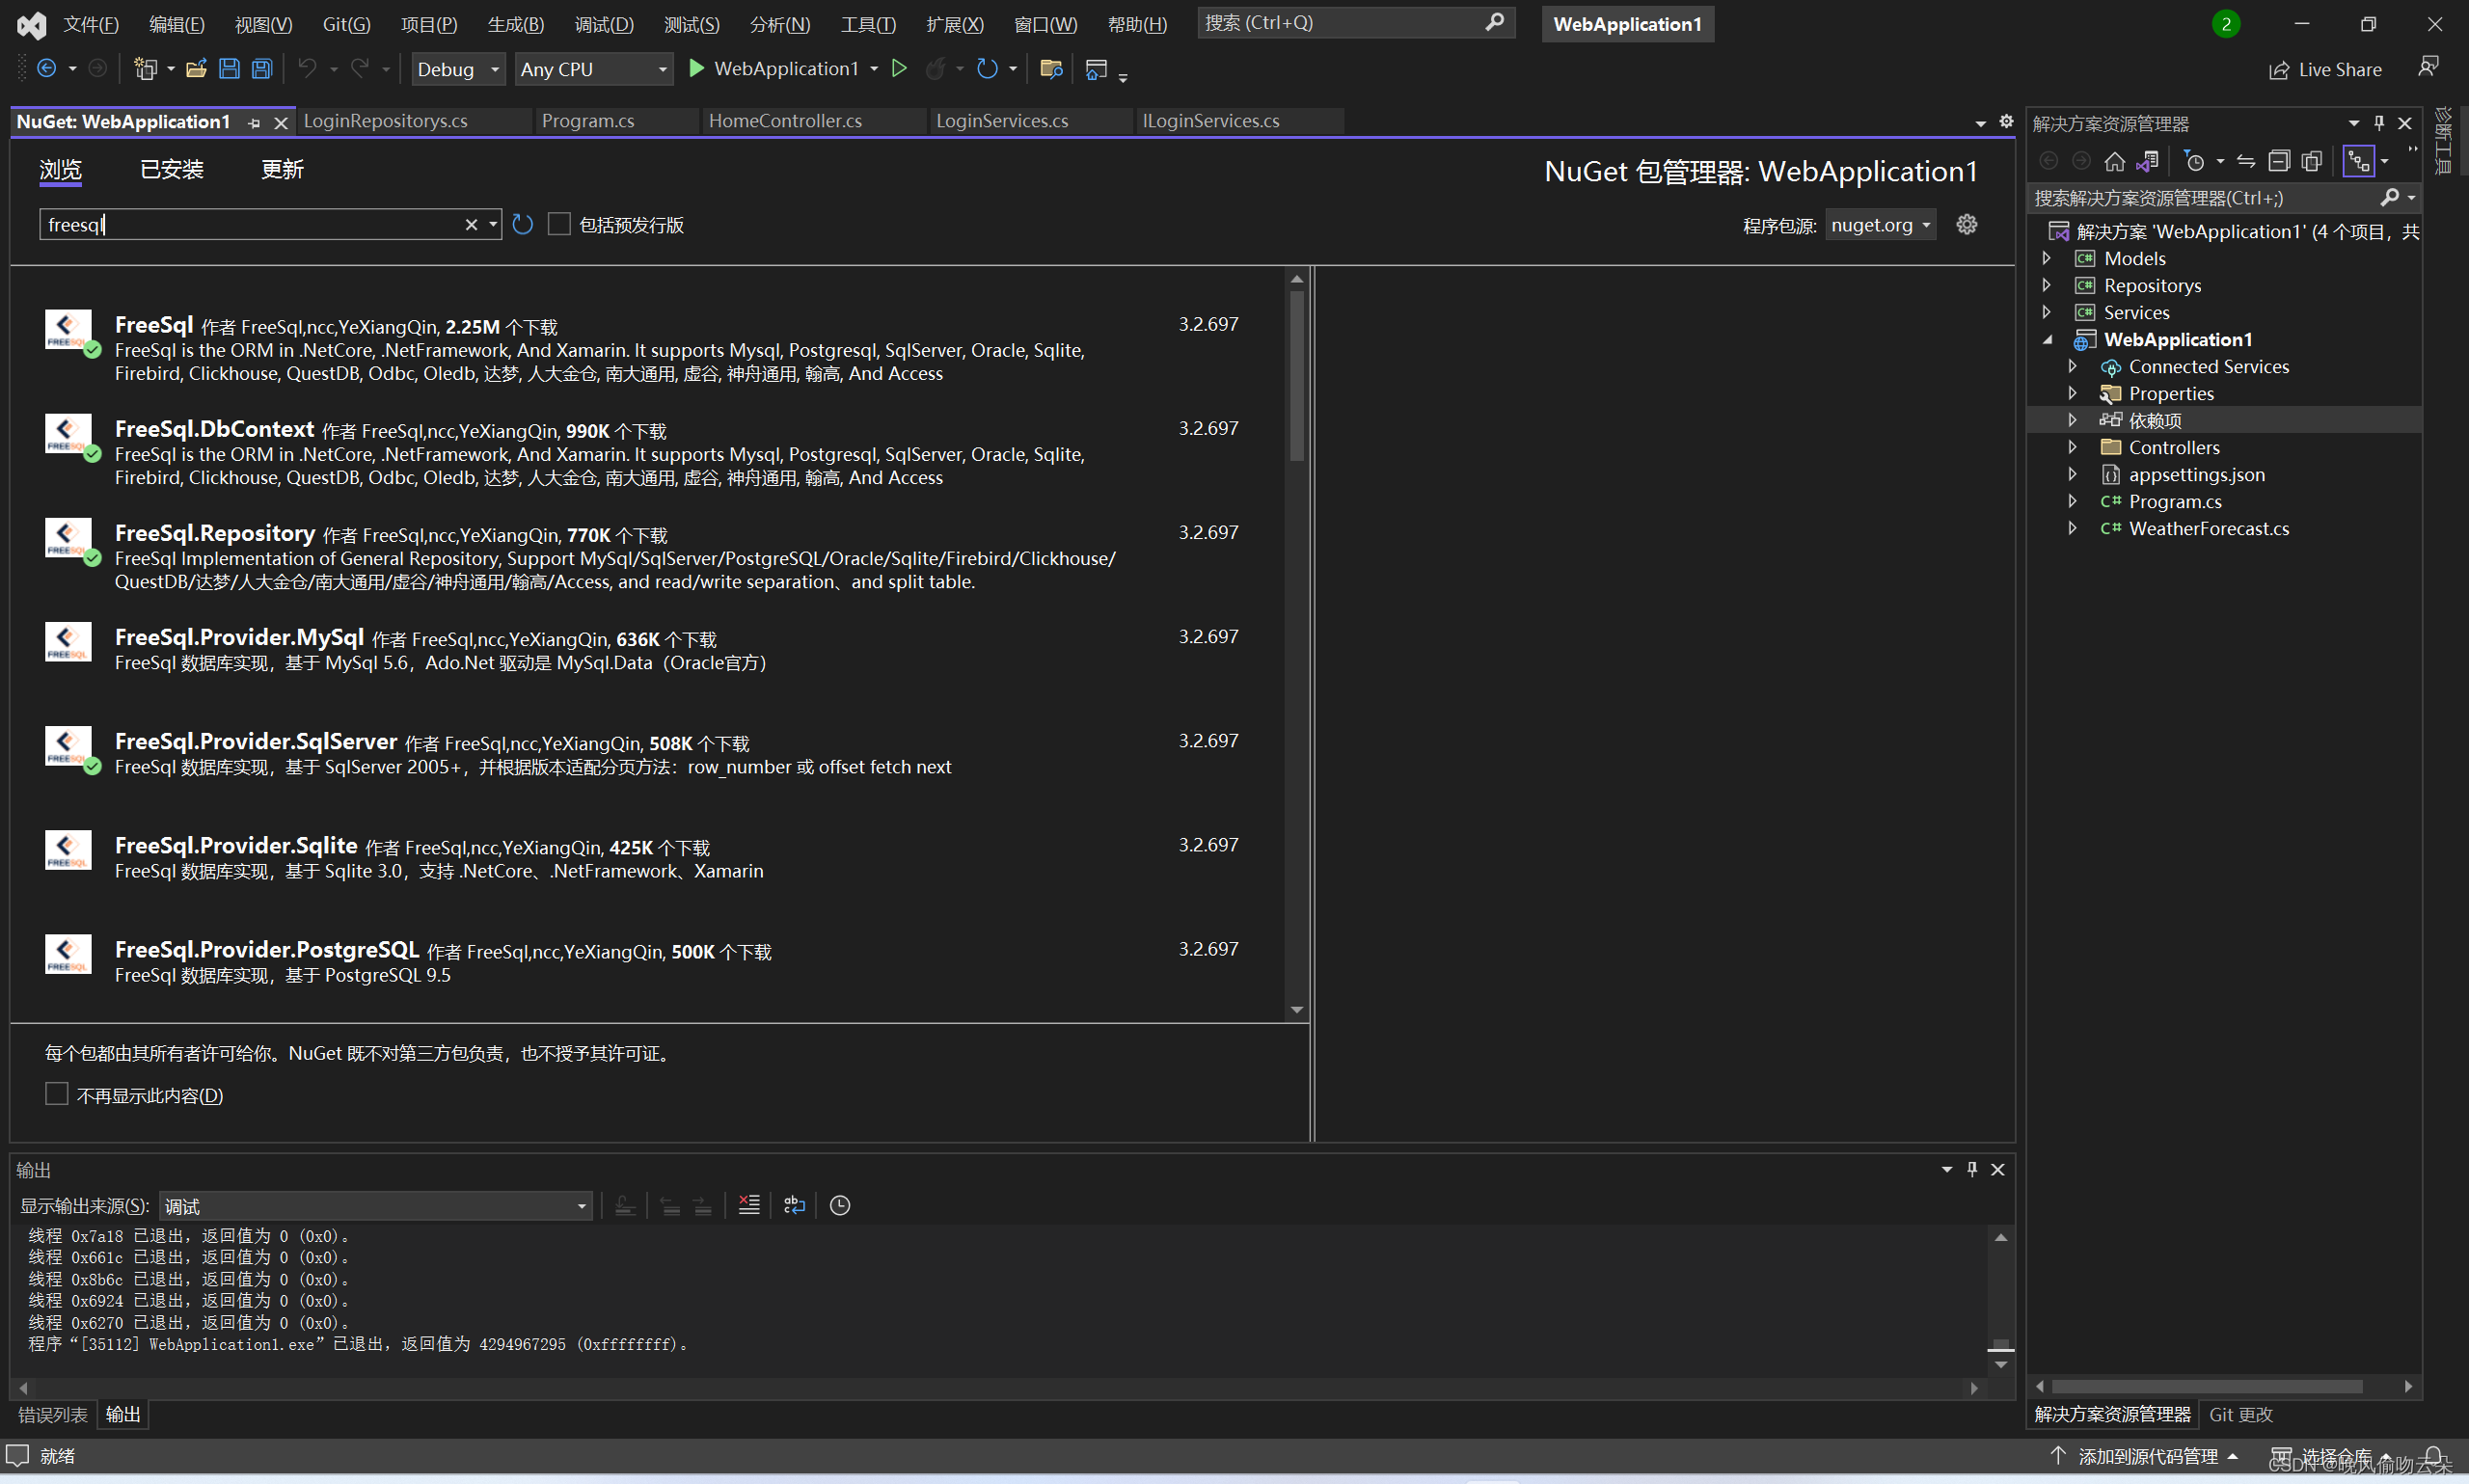Enable include prerelease checkbox
Image resolution: width=2469 pixels, height=1484 pixels.
(559, 224)
